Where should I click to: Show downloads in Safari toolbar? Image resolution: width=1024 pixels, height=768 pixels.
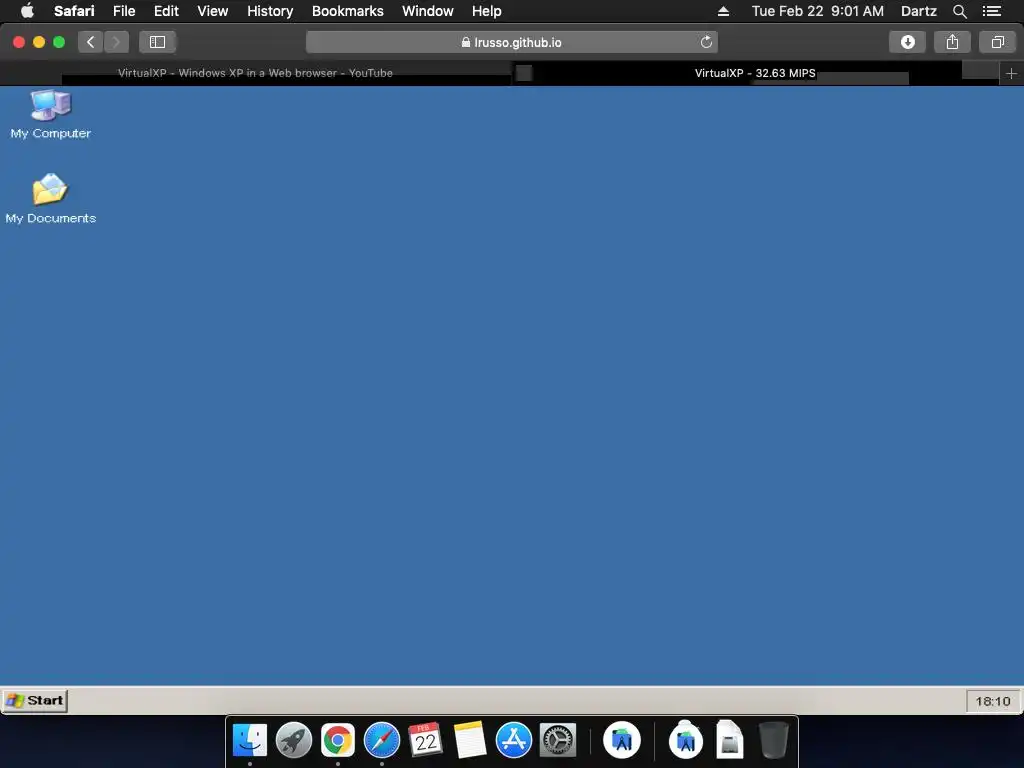tap(907, 42)
